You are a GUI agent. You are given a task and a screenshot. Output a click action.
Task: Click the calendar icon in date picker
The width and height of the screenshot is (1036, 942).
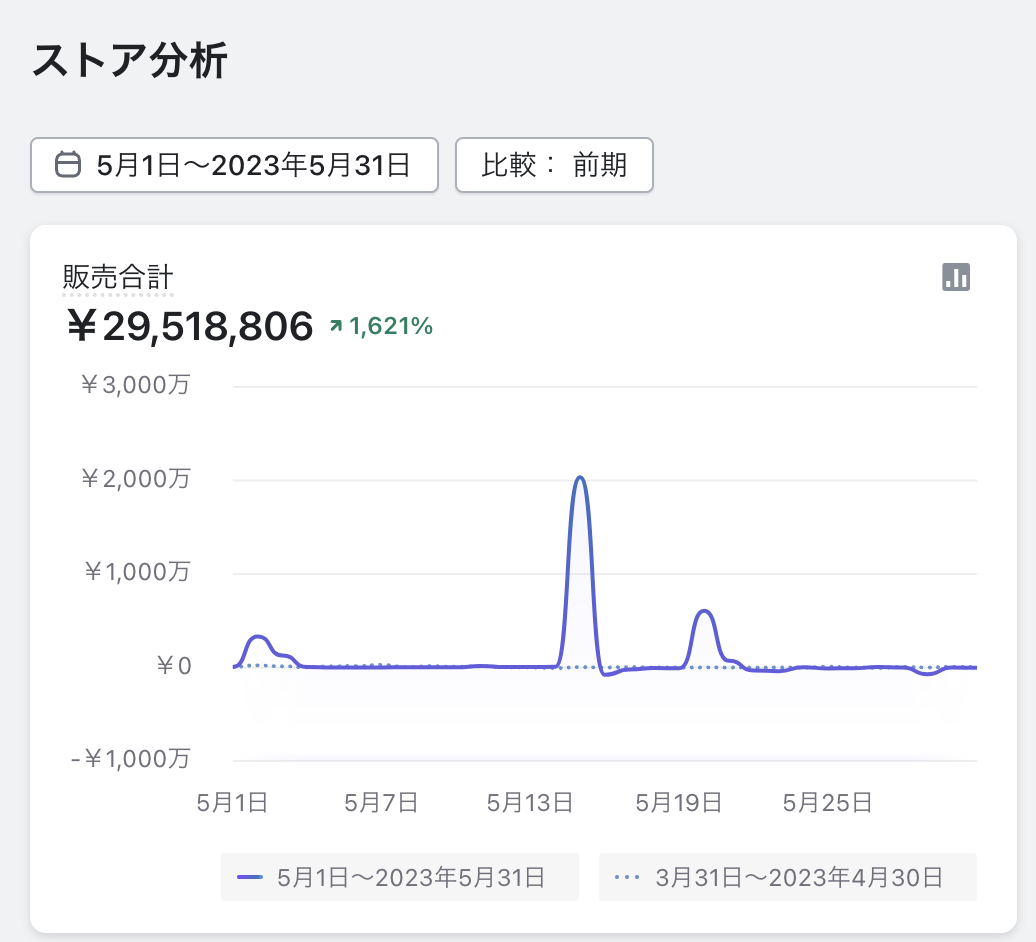click(67, 164)
